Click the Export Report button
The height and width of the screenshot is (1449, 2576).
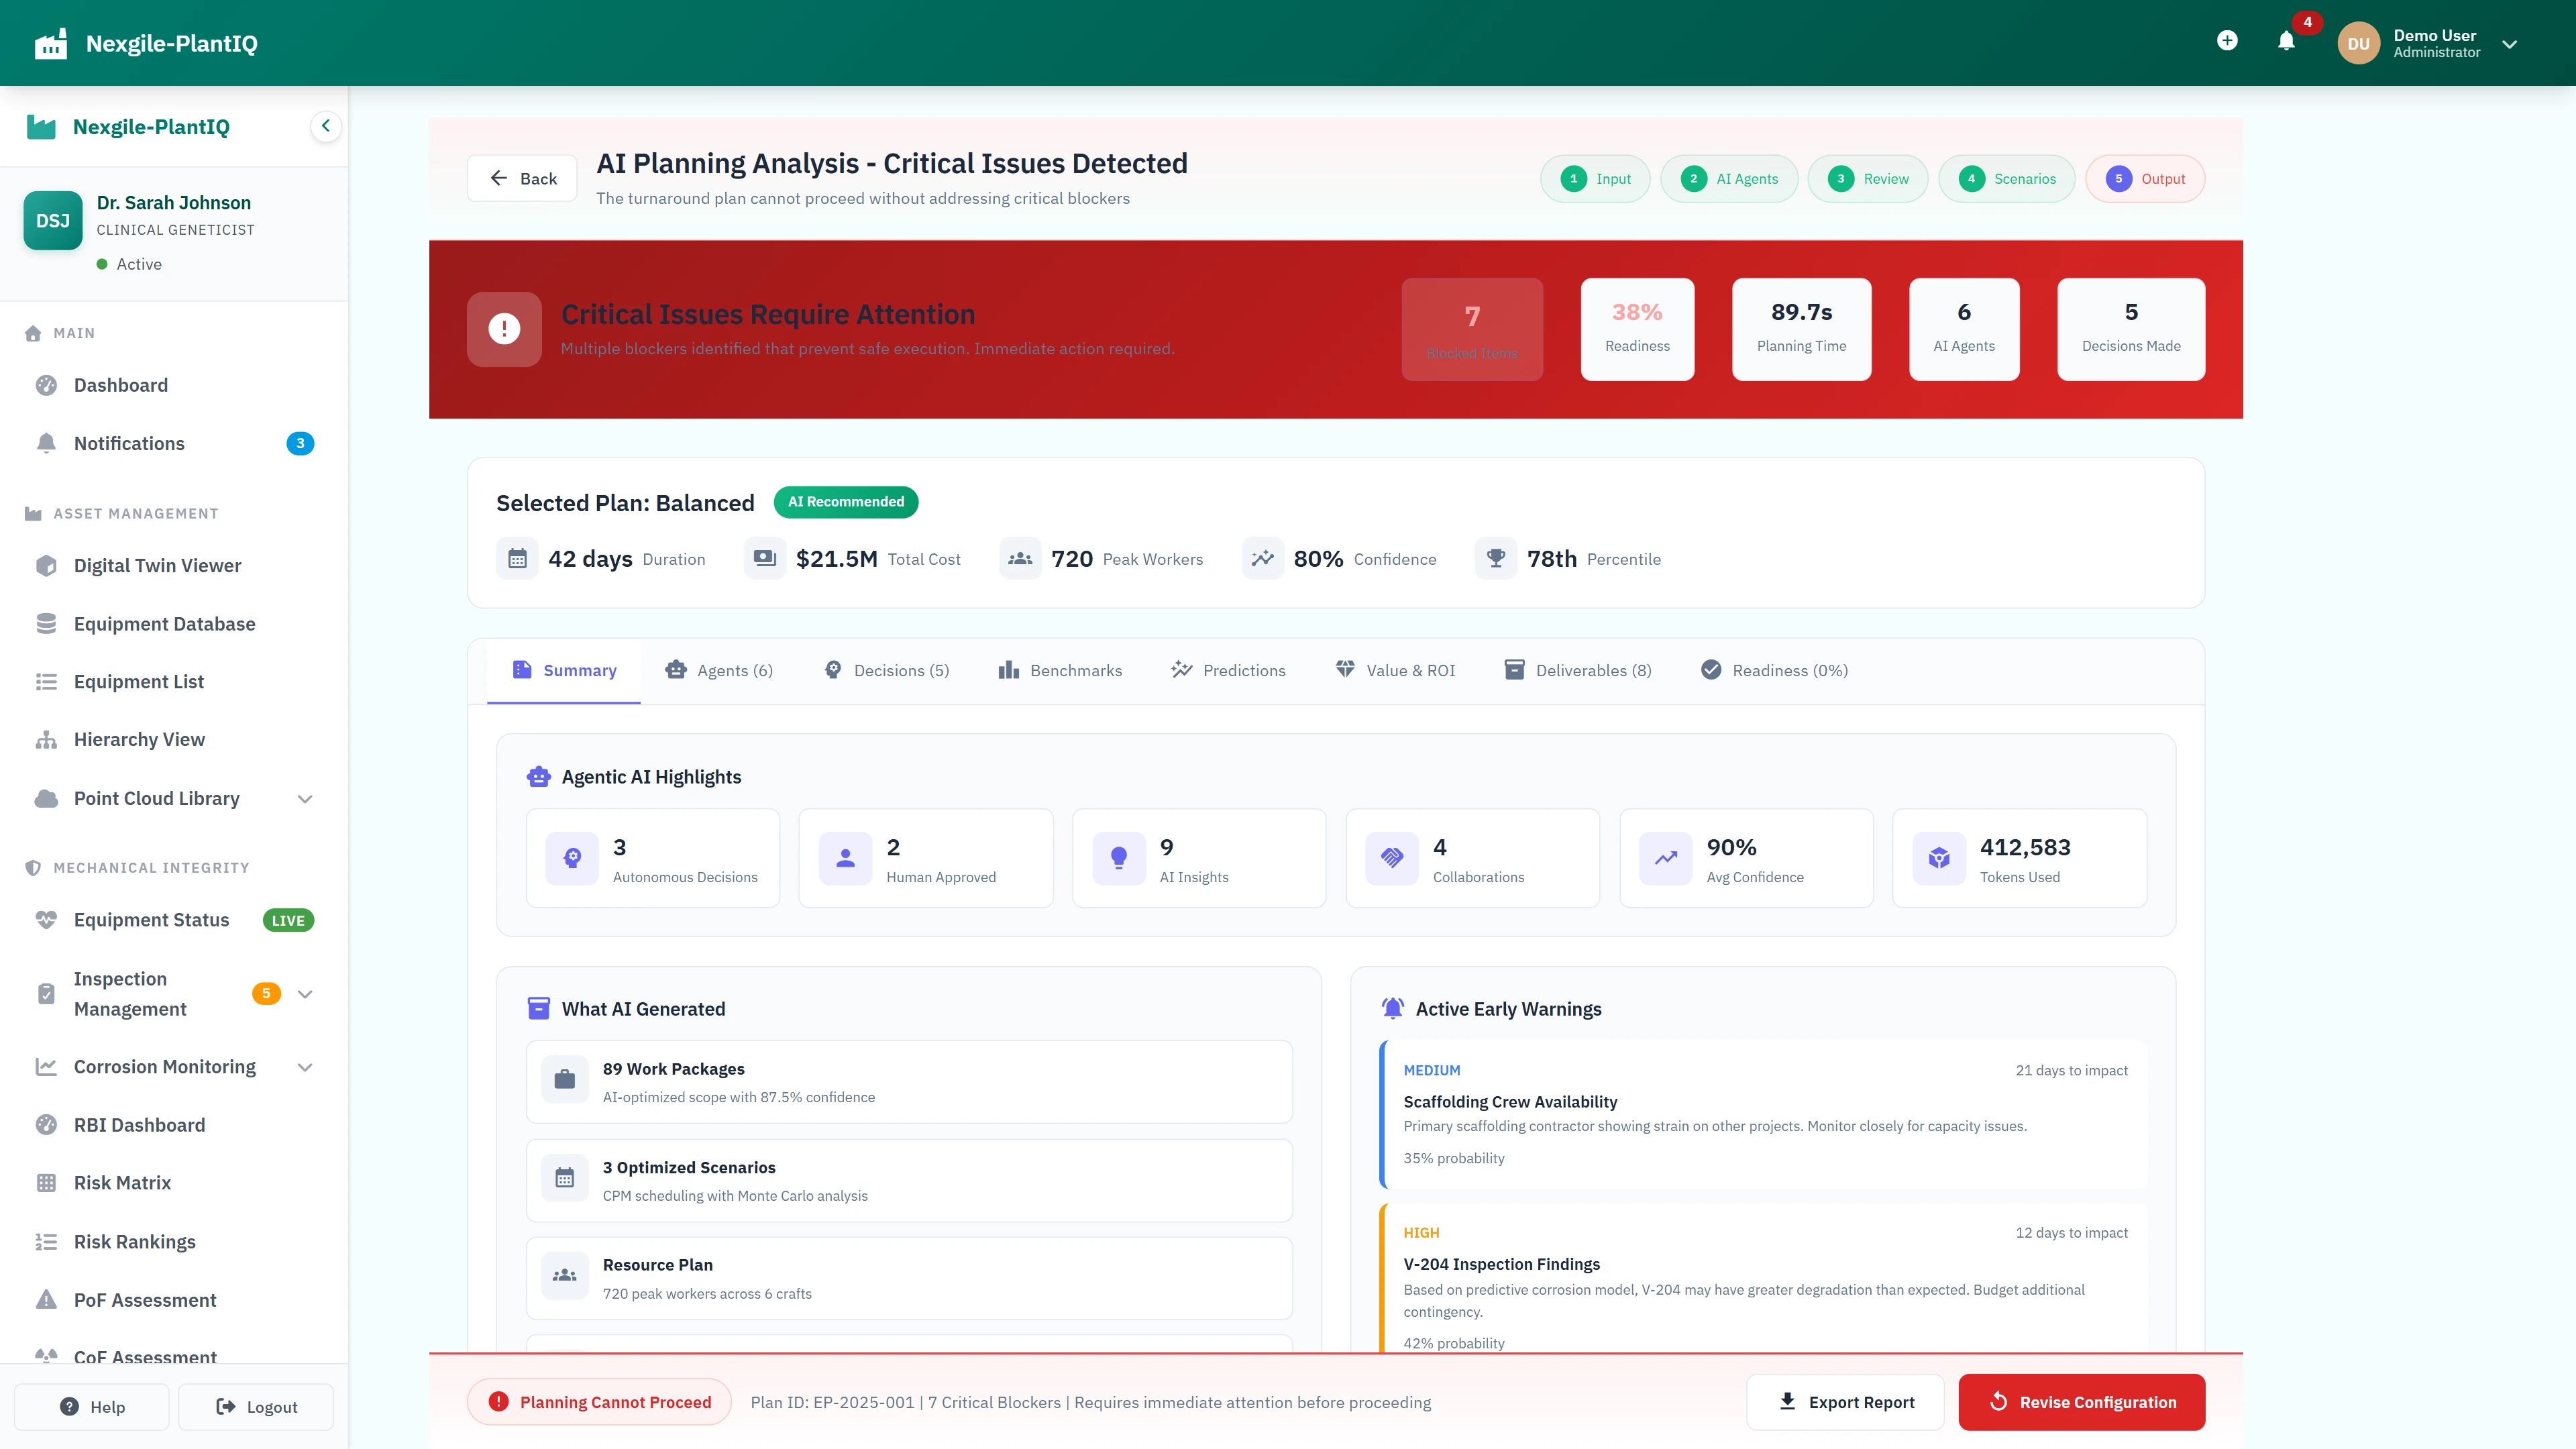pos(1845,1402)
